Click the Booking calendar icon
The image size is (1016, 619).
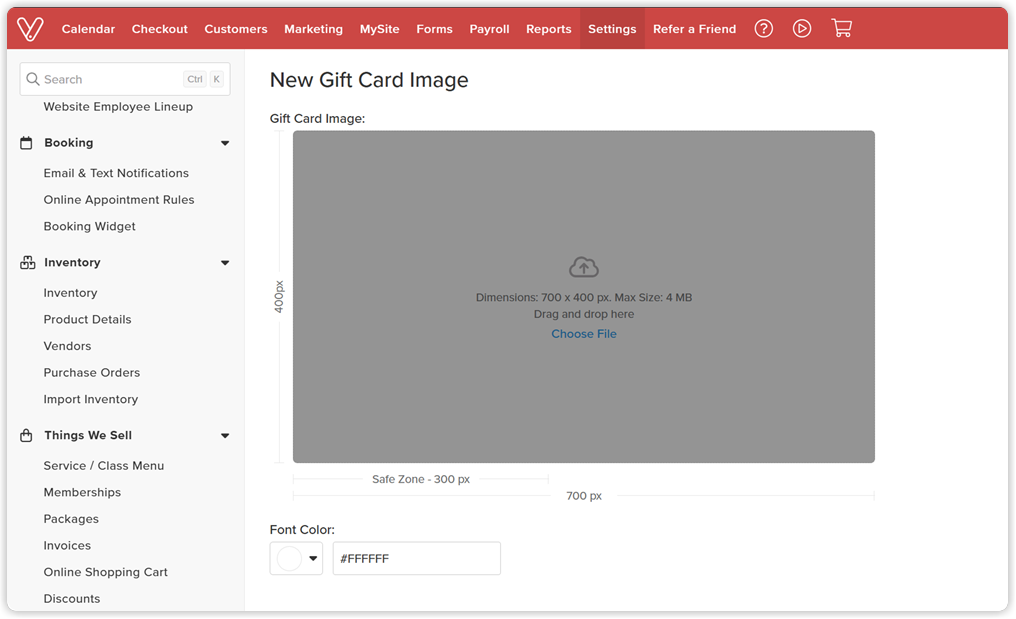(26, 143)
